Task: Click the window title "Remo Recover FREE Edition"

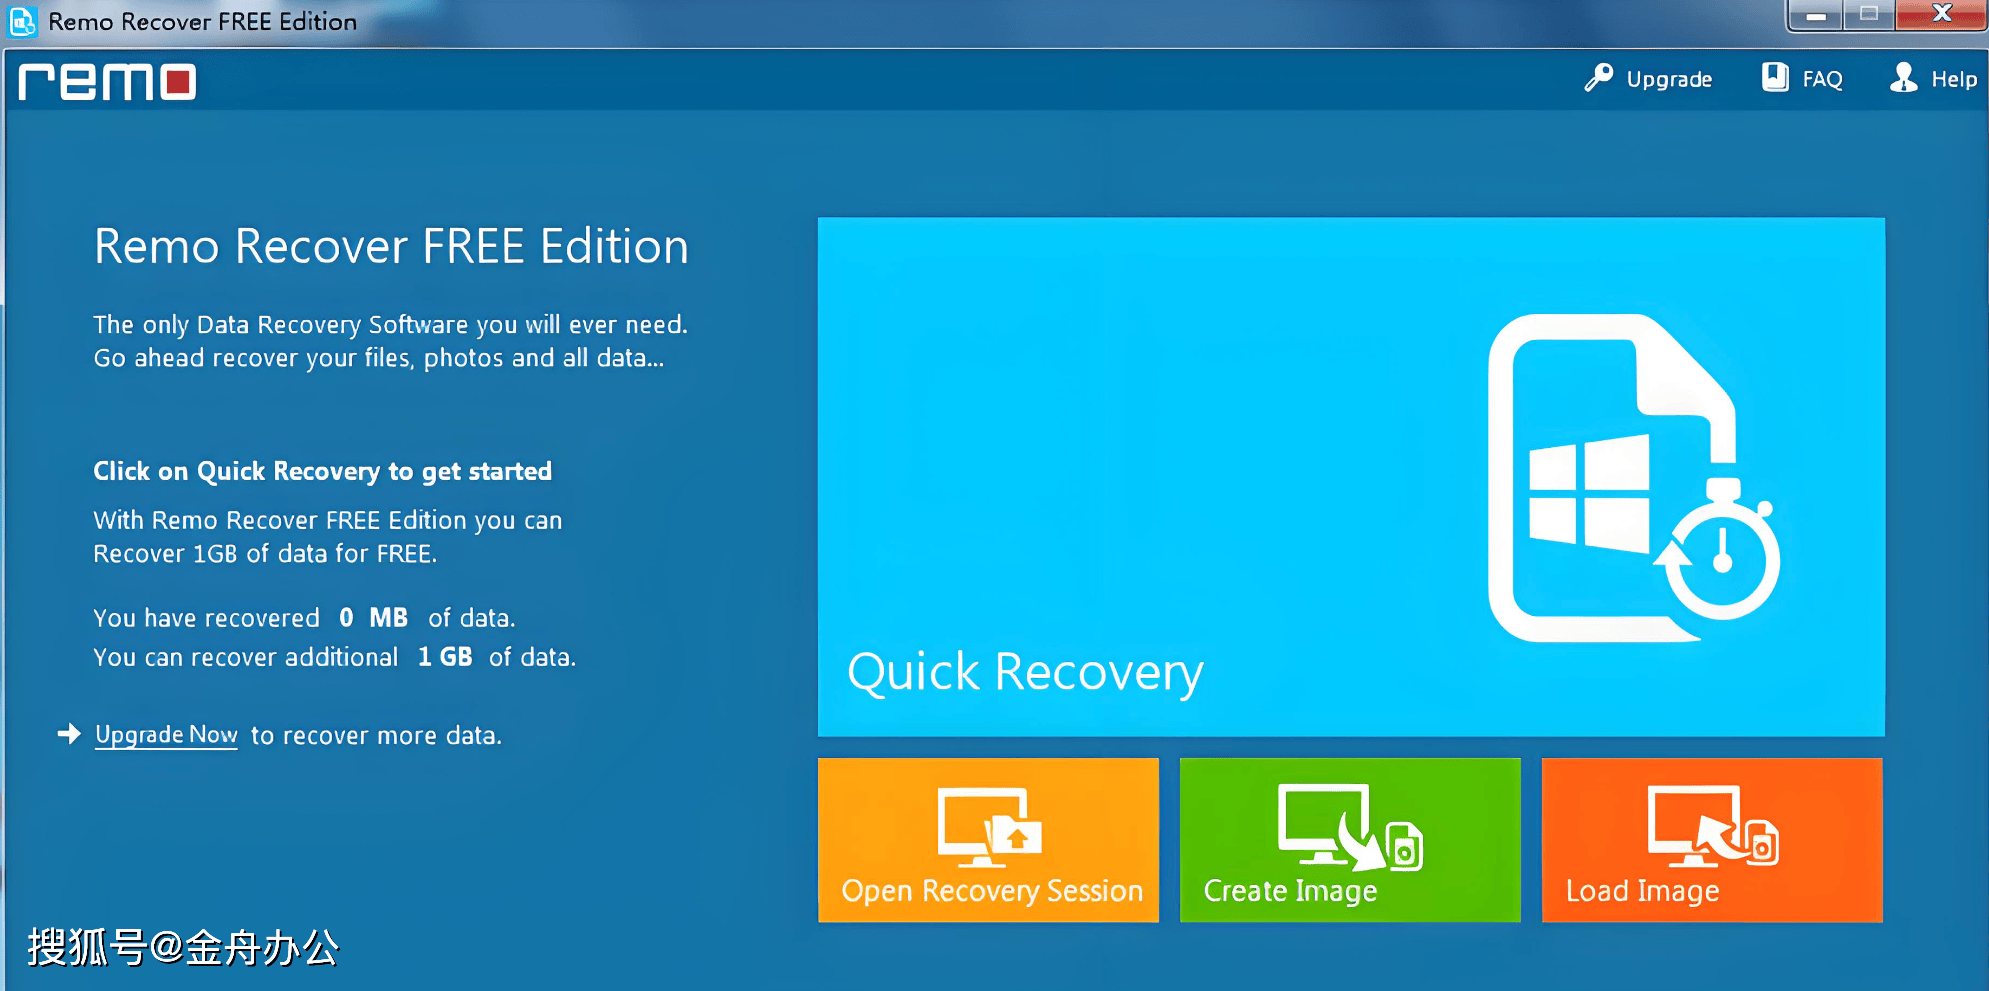Action: 202,22
